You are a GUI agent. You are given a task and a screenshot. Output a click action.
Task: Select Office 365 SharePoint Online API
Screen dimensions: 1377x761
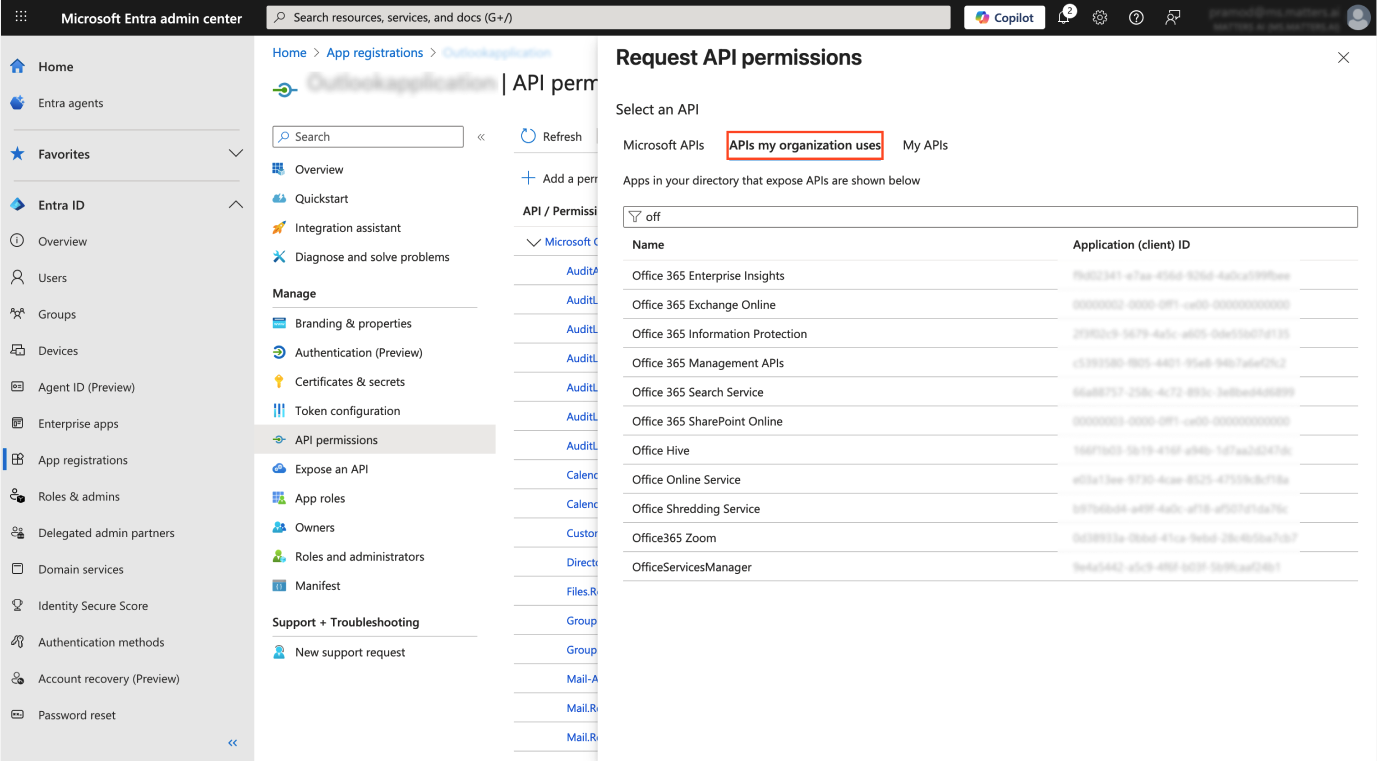(990, 421)
